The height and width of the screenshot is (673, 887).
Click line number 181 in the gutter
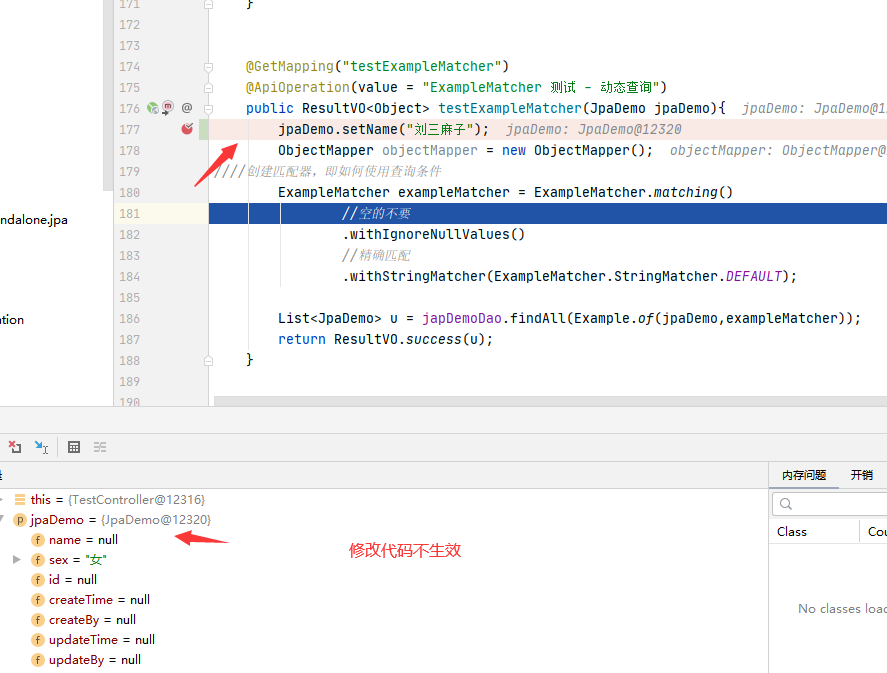click(130, 214)
